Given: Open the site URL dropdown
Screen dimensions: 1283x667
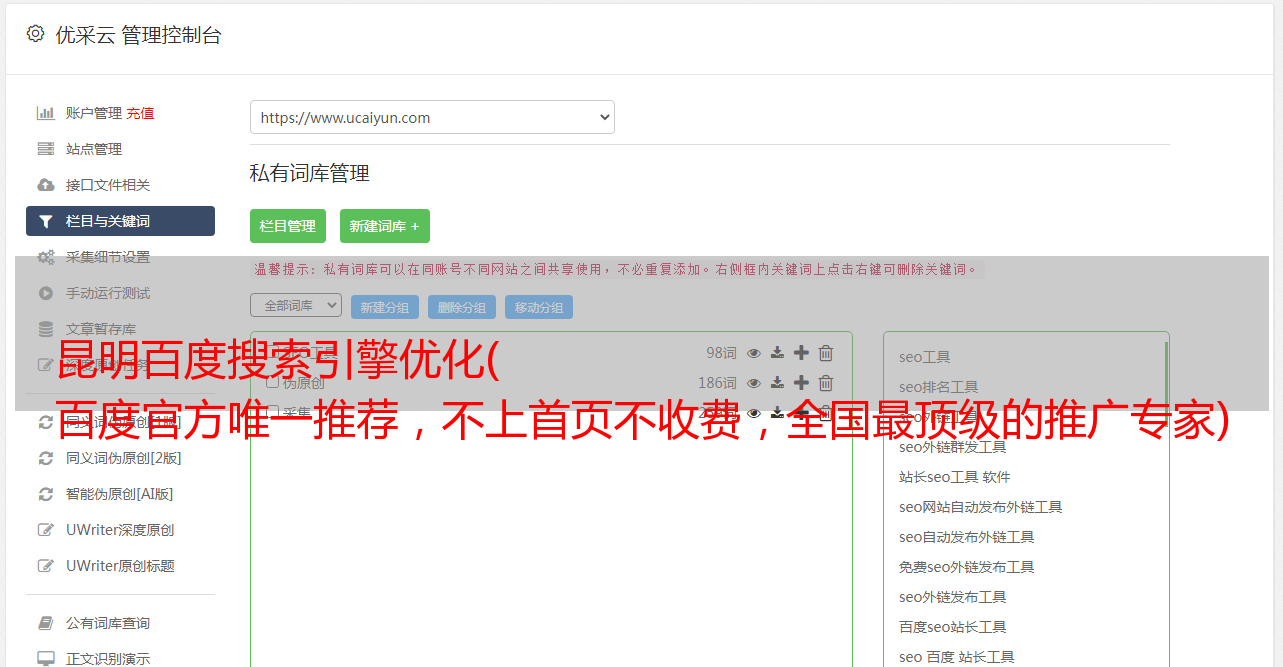Looking at the screenshot, I should point(432,117).
